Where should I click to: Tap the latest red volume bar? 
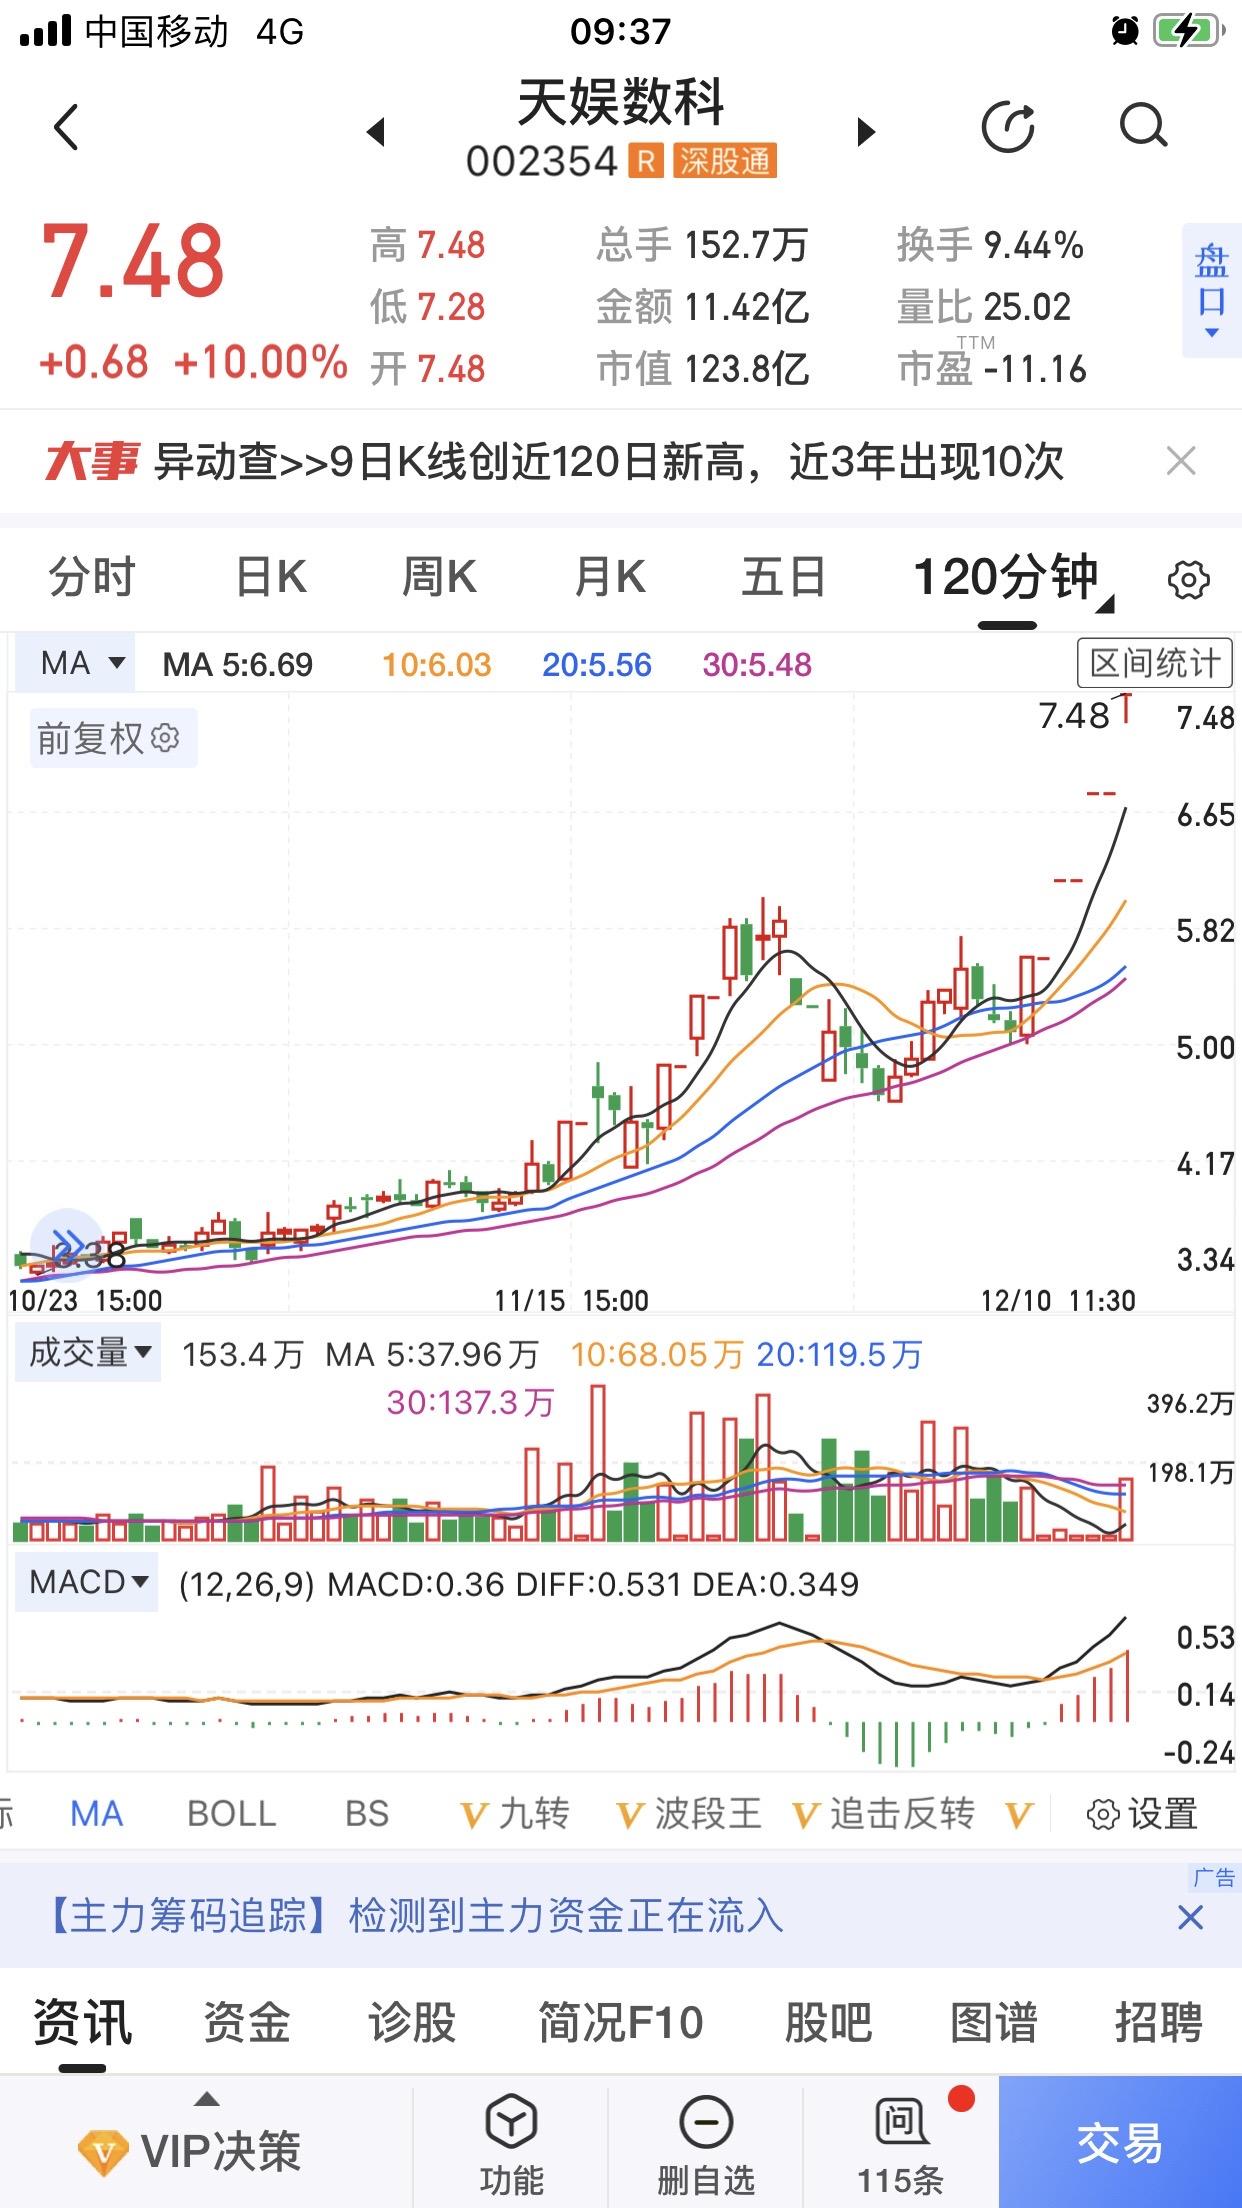click(1126, 1508)
